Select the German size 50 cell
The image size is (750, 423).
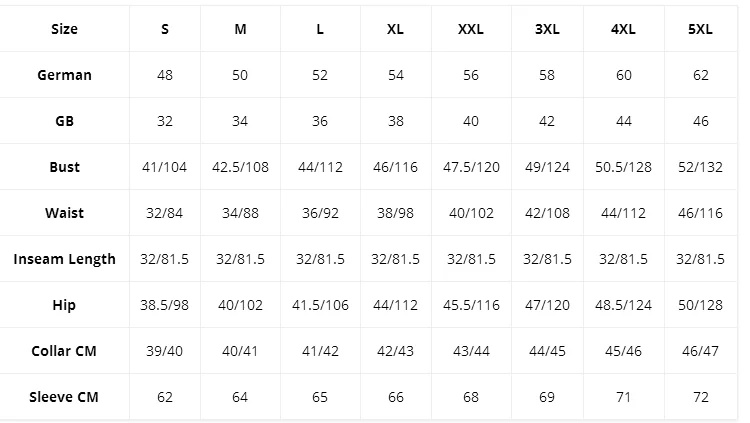coord(240,75)
